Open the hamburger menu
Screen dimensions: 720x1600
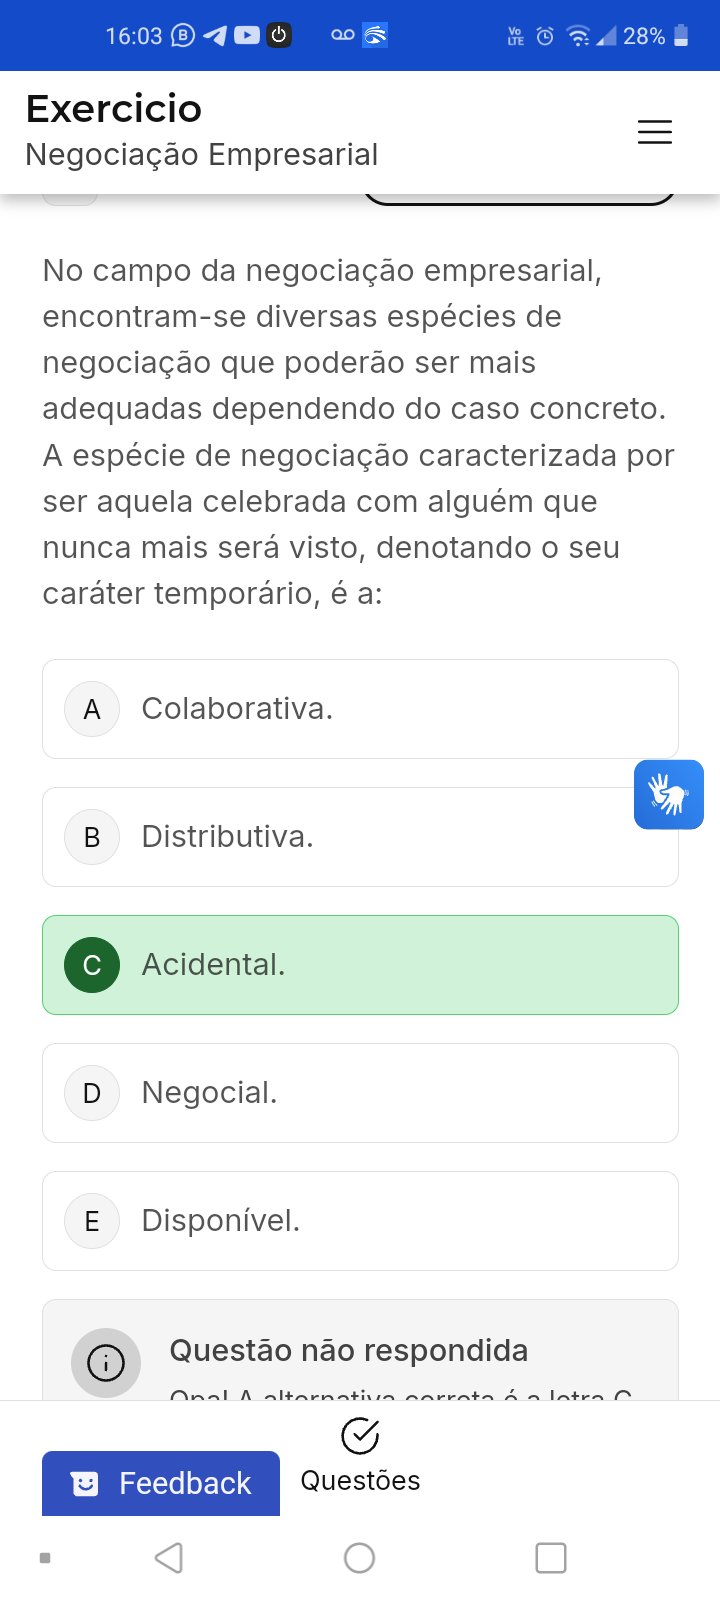coord(655,132)
